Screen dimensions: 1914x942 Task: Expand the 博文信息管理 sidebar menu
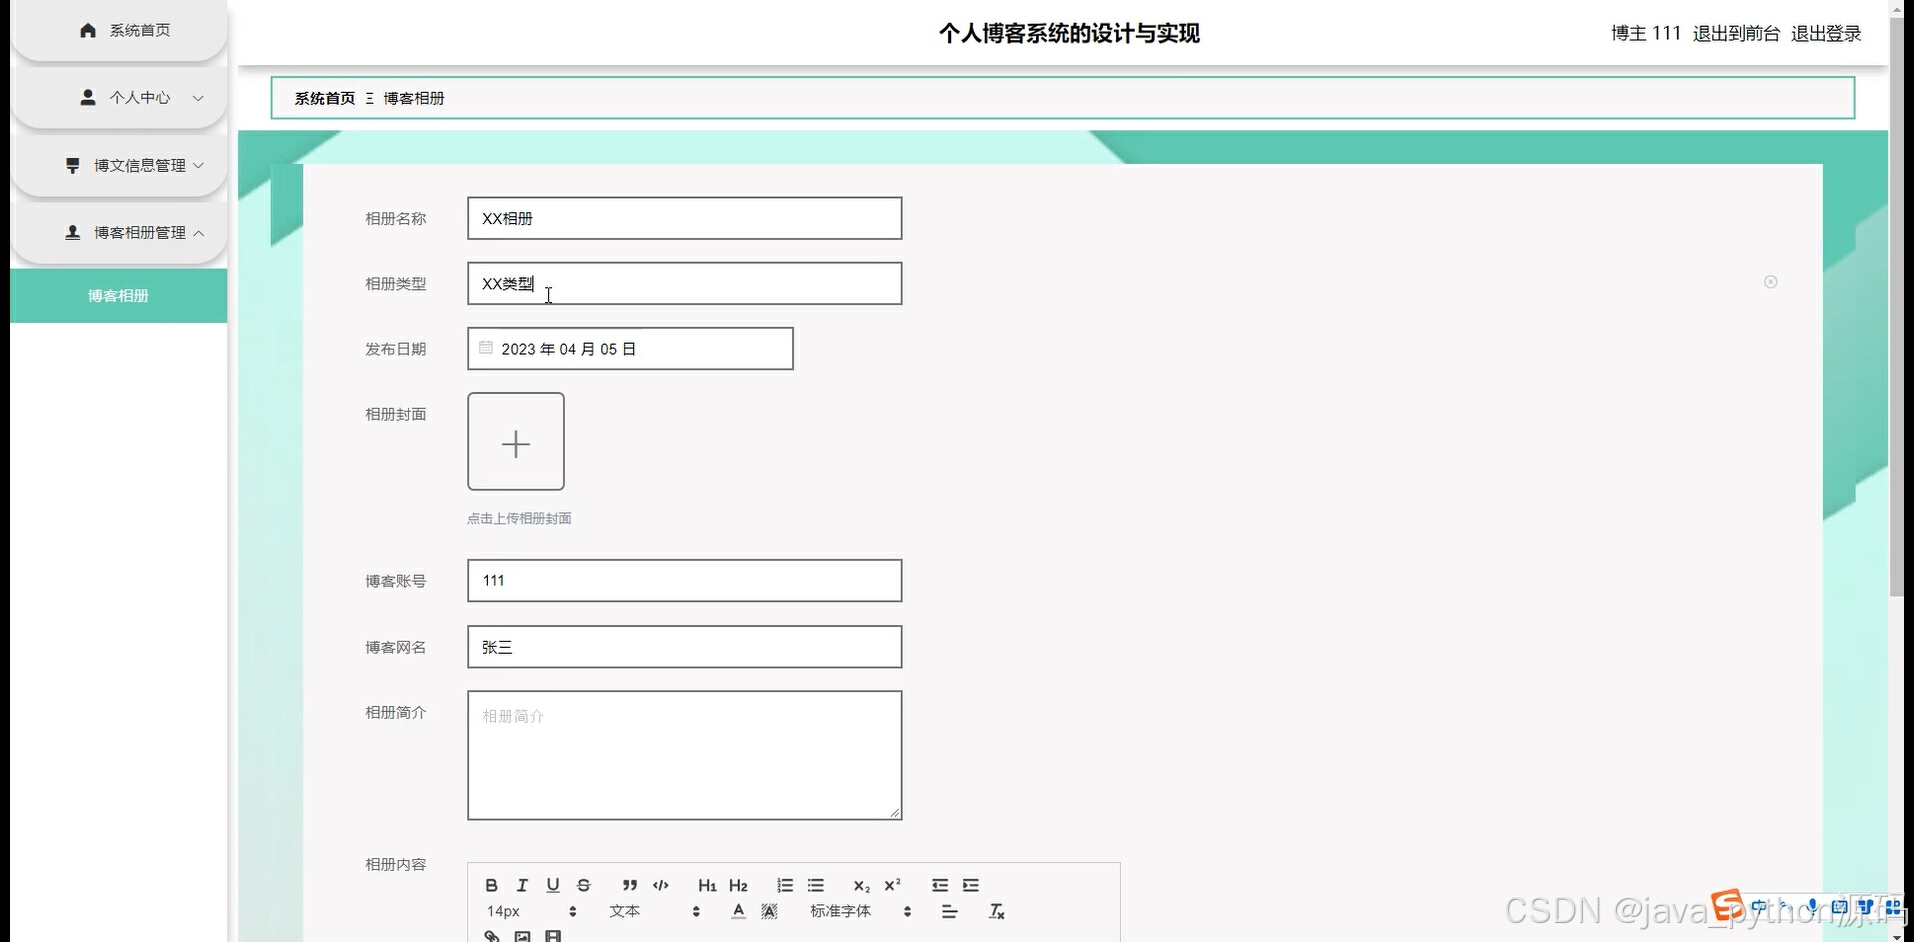(119, 165)
